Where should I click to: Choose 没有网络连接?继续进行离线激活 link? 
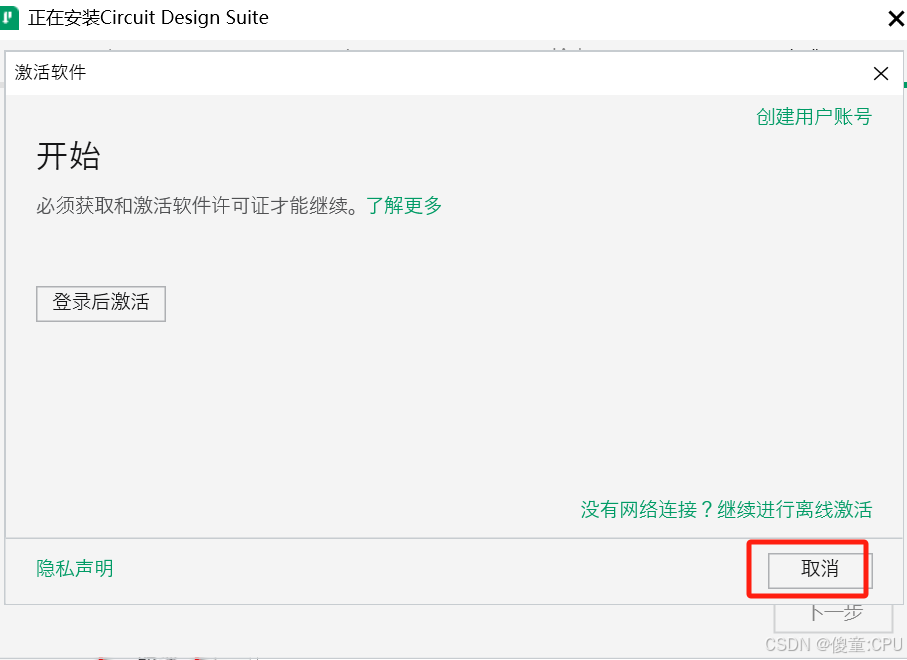727,510
